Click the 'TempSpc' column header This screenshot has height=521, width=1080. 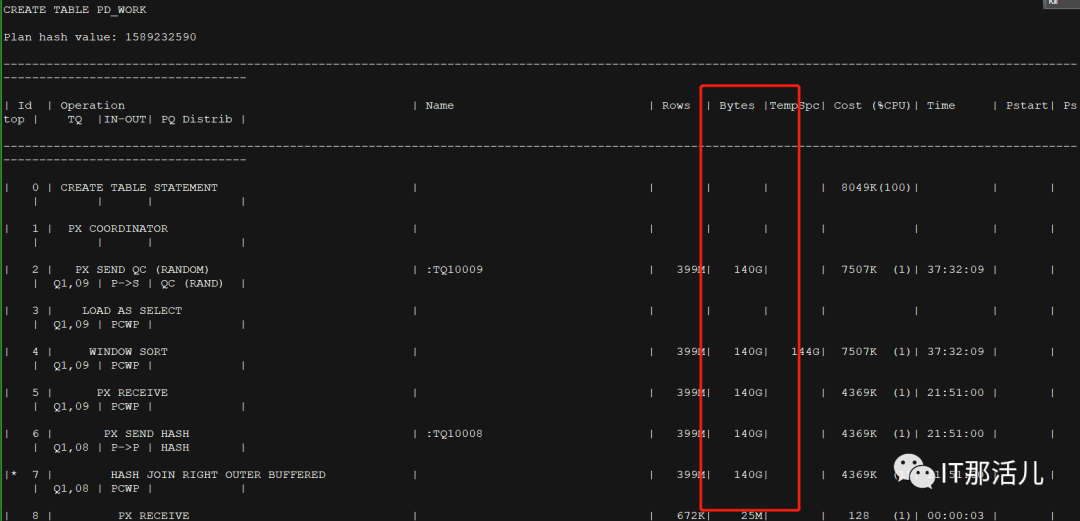coord(794,105)
